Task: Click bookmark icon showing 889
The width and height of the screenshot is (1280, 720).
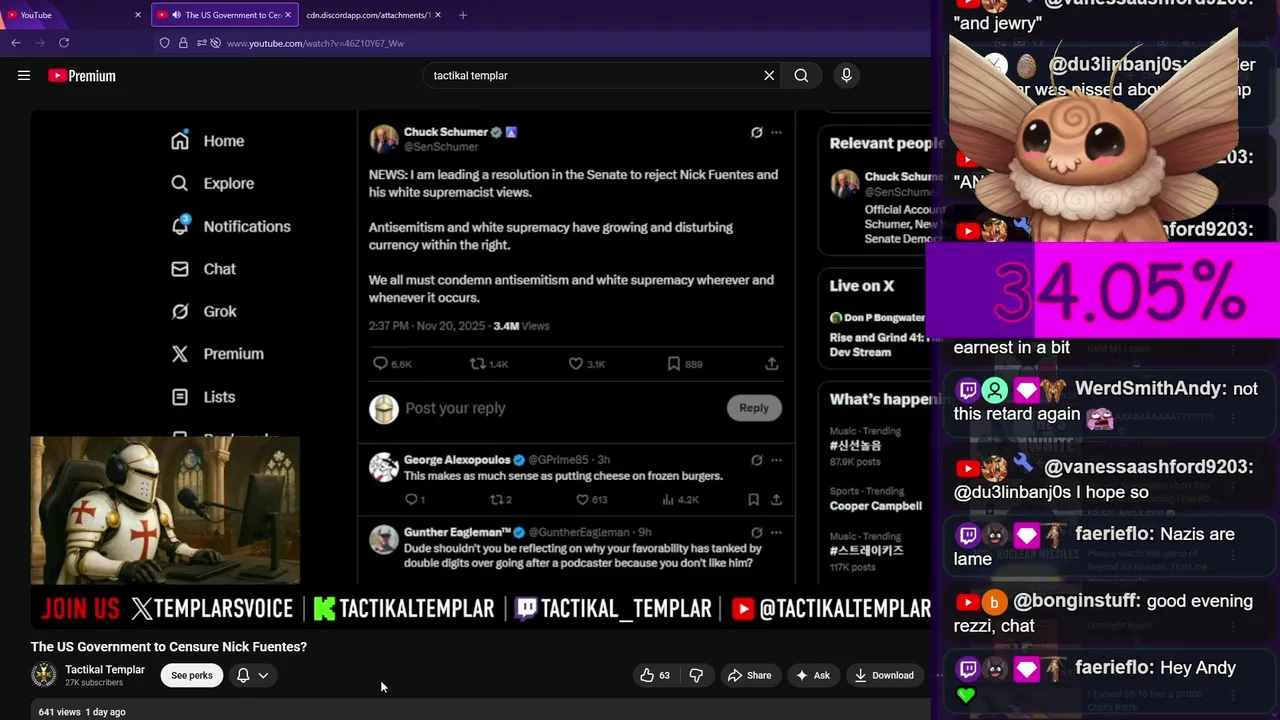Action: [x=685, y=364]
